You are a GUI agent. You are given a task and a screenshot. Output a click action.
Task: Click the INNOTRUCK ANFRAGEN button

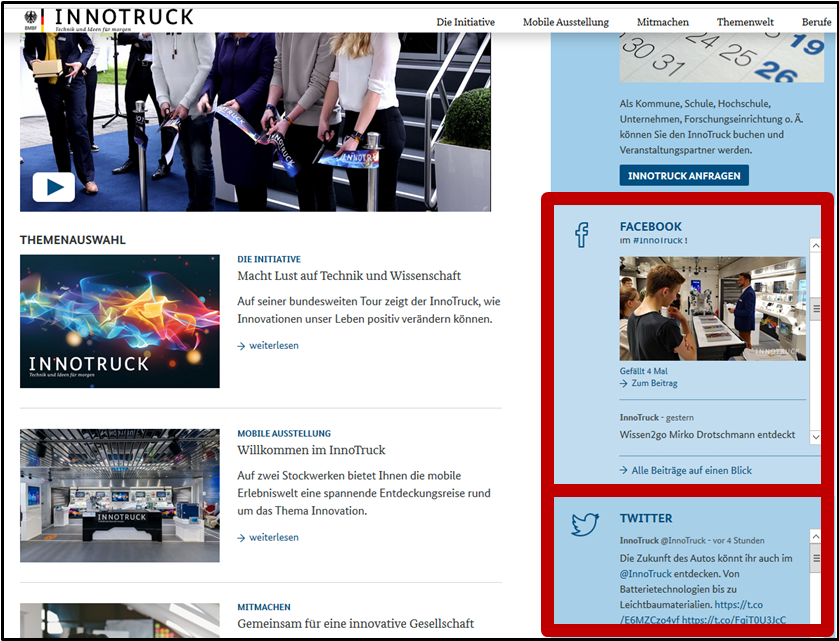684,175
